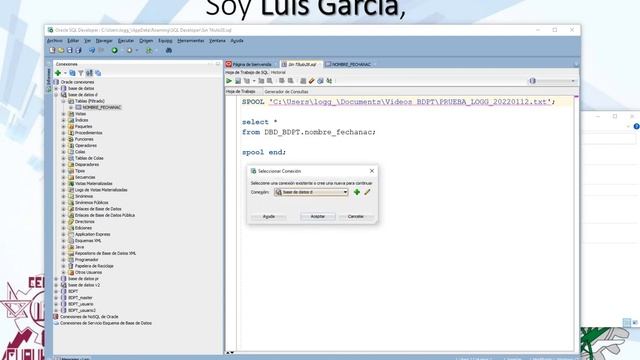Click the binoculars Find DB Object icon

[x=169, y=50]
